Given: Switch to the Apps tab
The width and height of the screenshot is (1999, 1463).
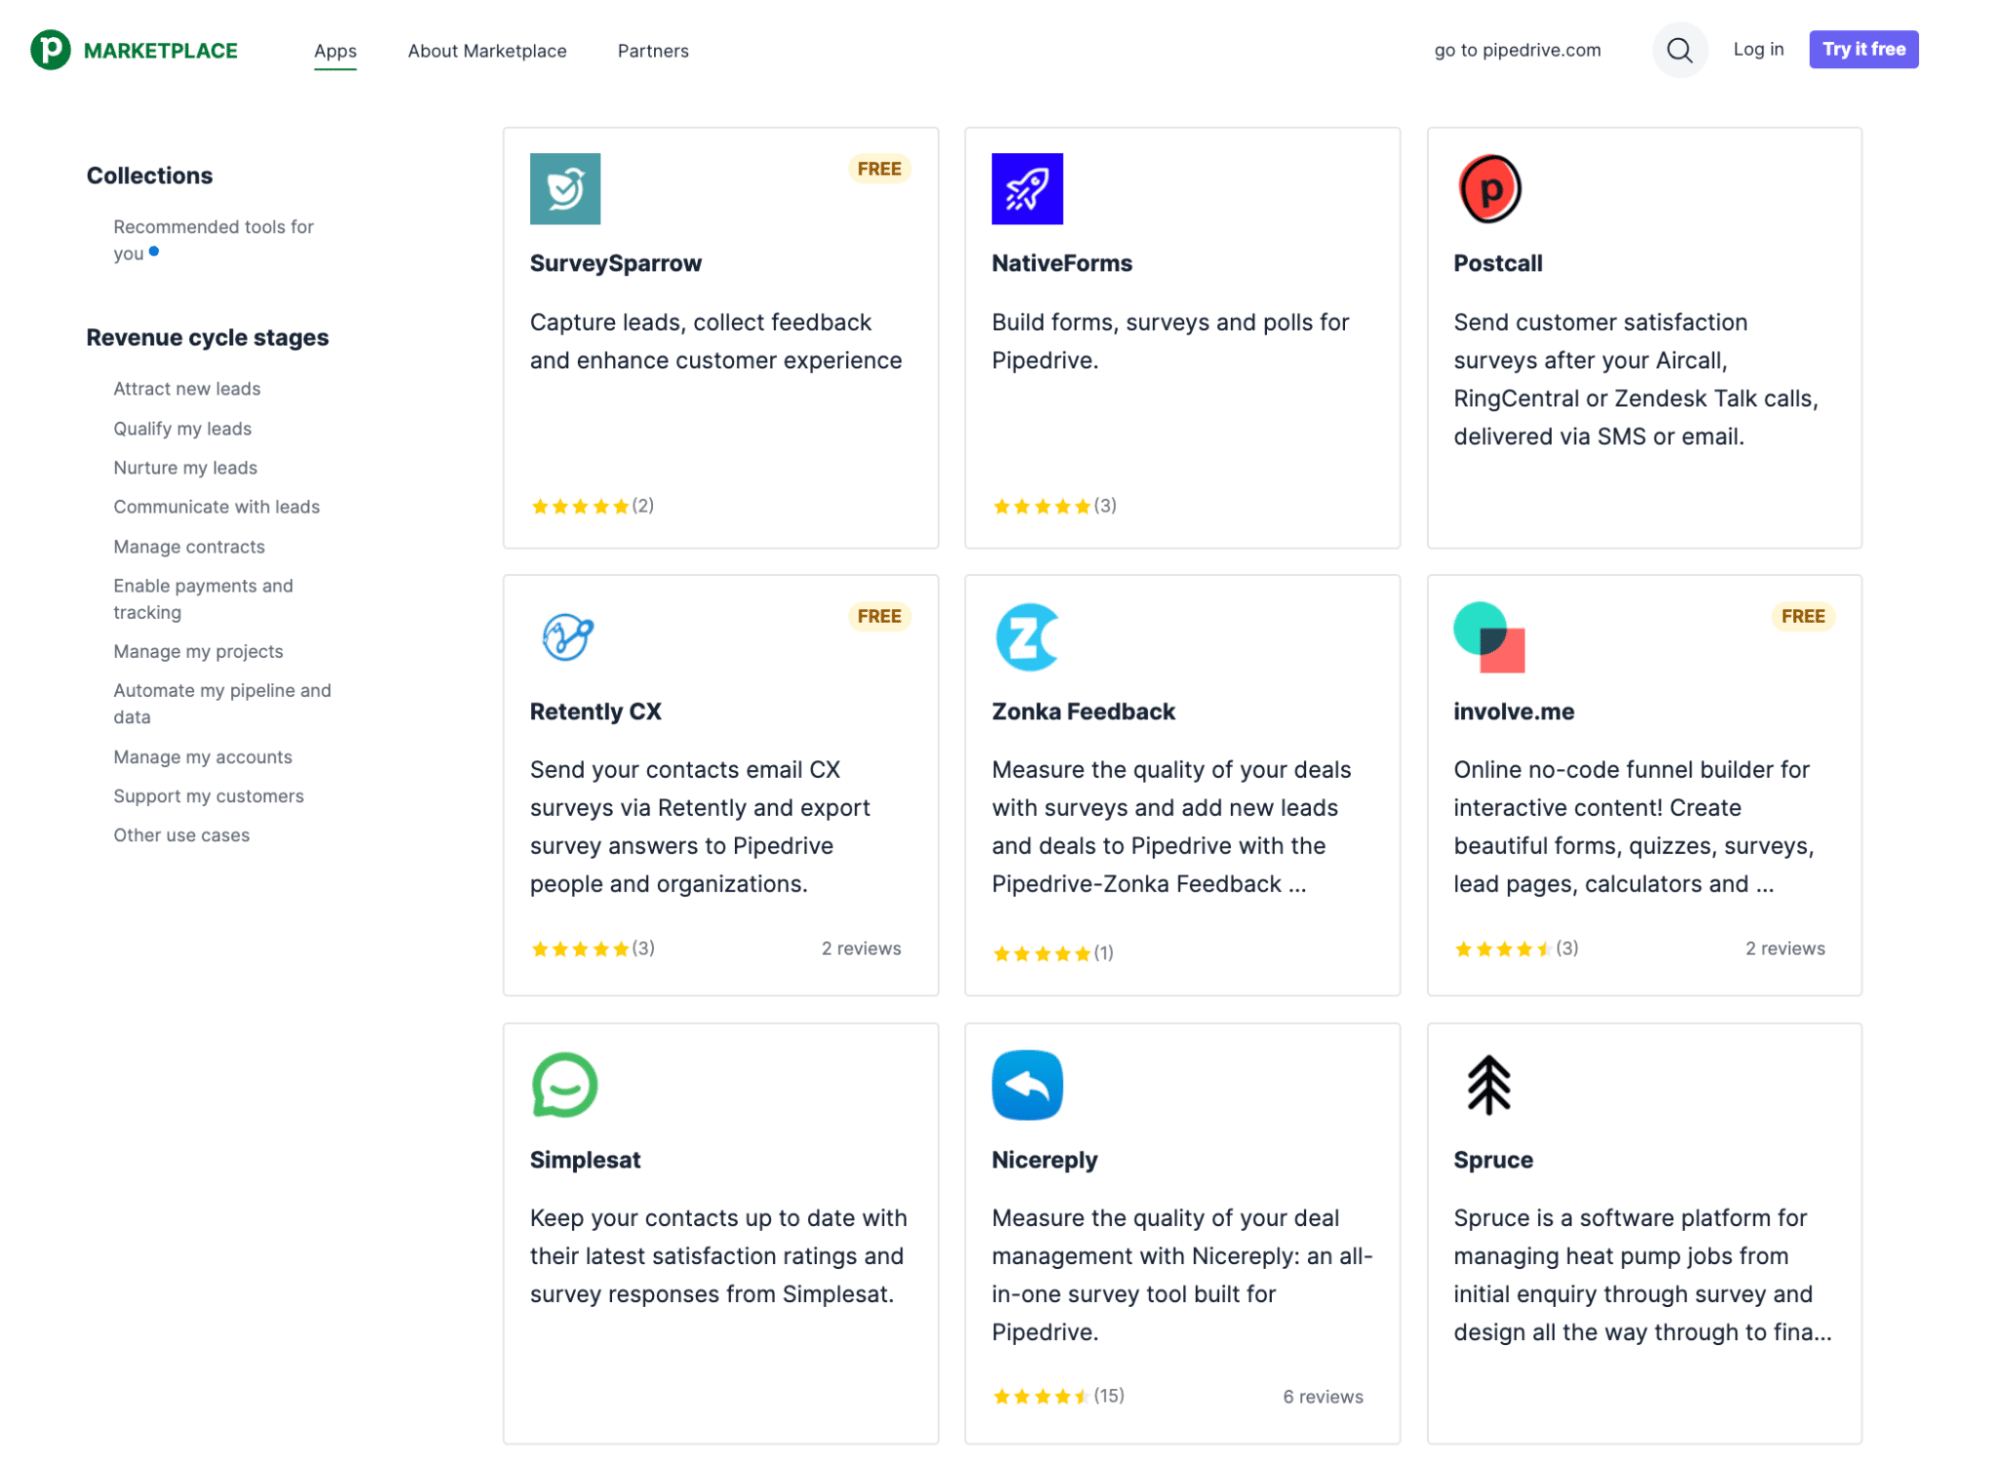Looking at the screenshot, I should (335, 51).
